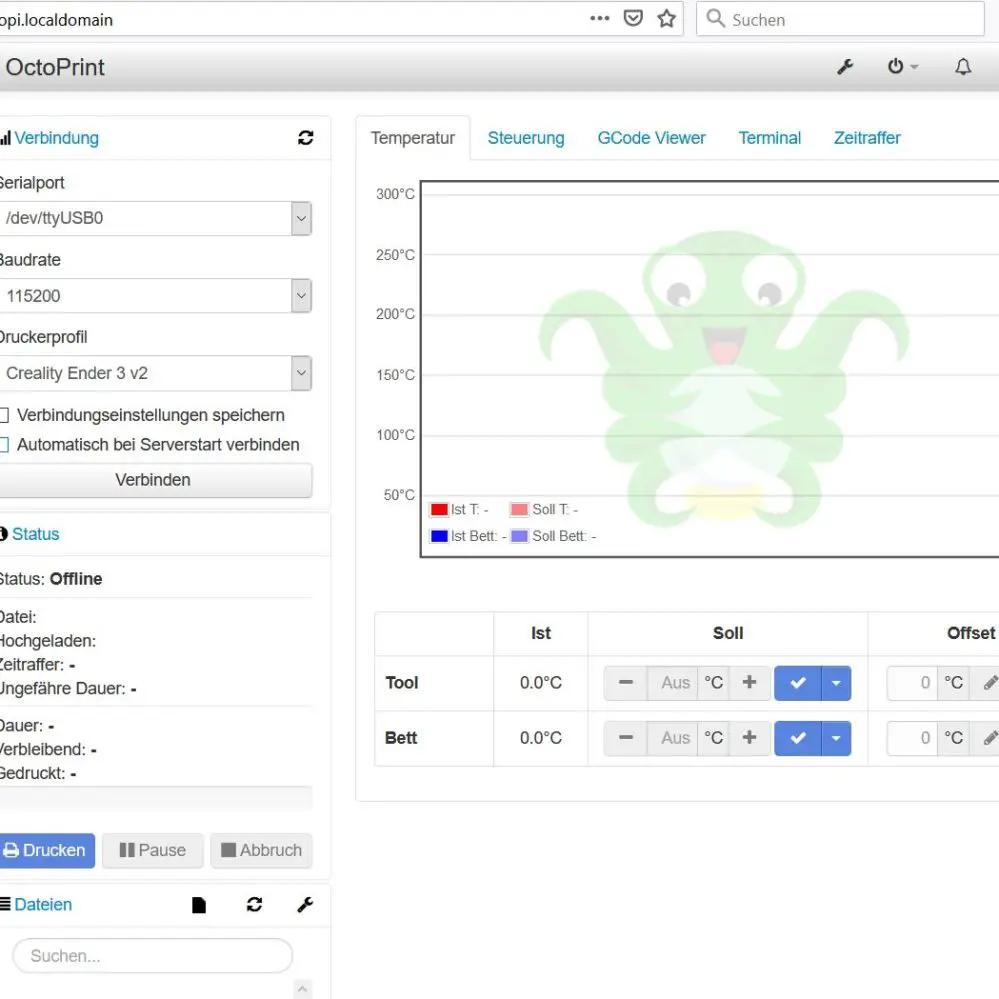The height and width of the screenshot is (999, 999).
Task: Toggle Ist Bett legend entry in graph
Action: click(x=468, y=536)
